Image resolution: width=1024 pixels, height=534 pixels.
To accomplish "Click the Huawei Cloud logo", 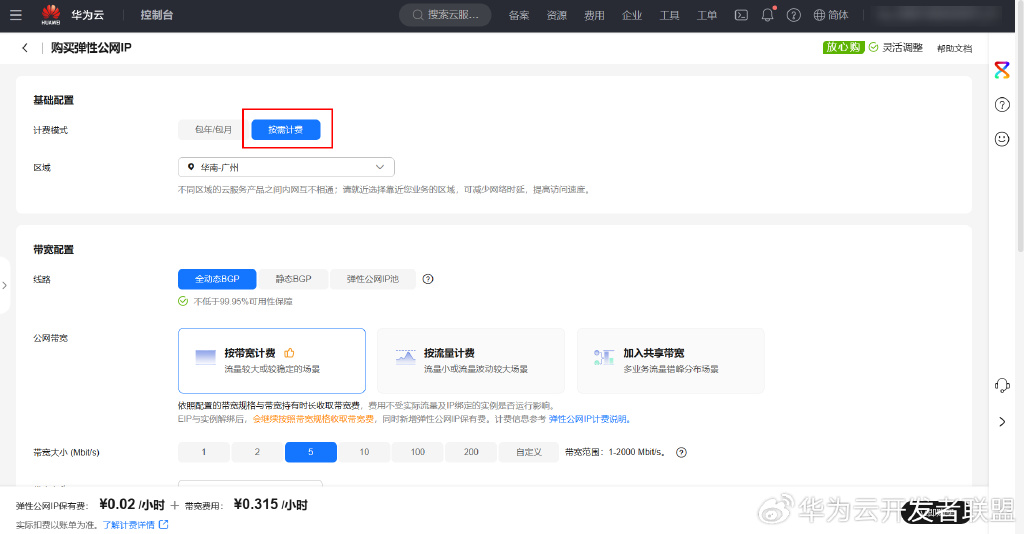I will pyautogui.click(x=51, y=14).
